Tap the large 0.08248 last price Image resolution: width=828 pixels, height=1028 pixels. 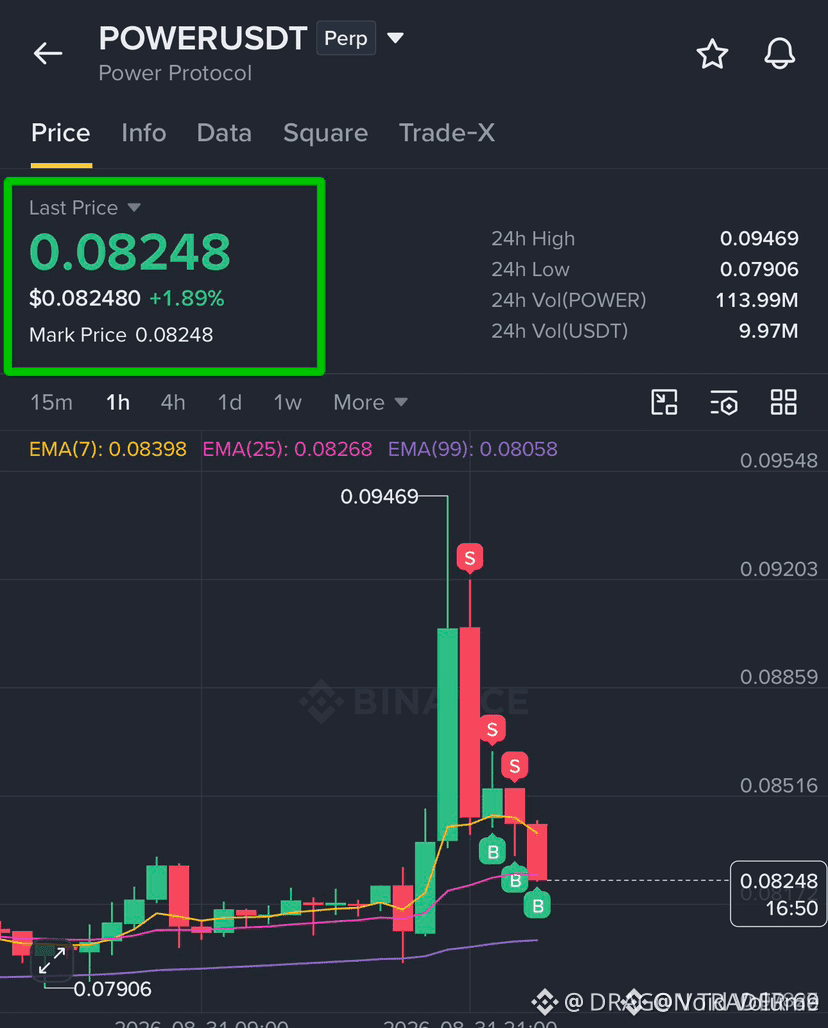coord(130,252)
